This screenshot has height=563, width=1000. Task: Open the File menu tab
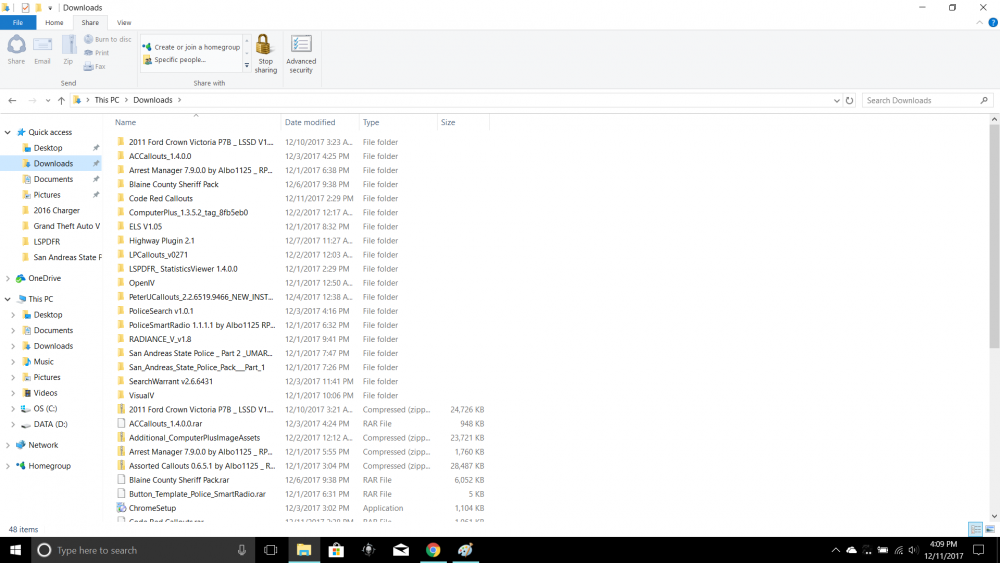pos(18,22)
